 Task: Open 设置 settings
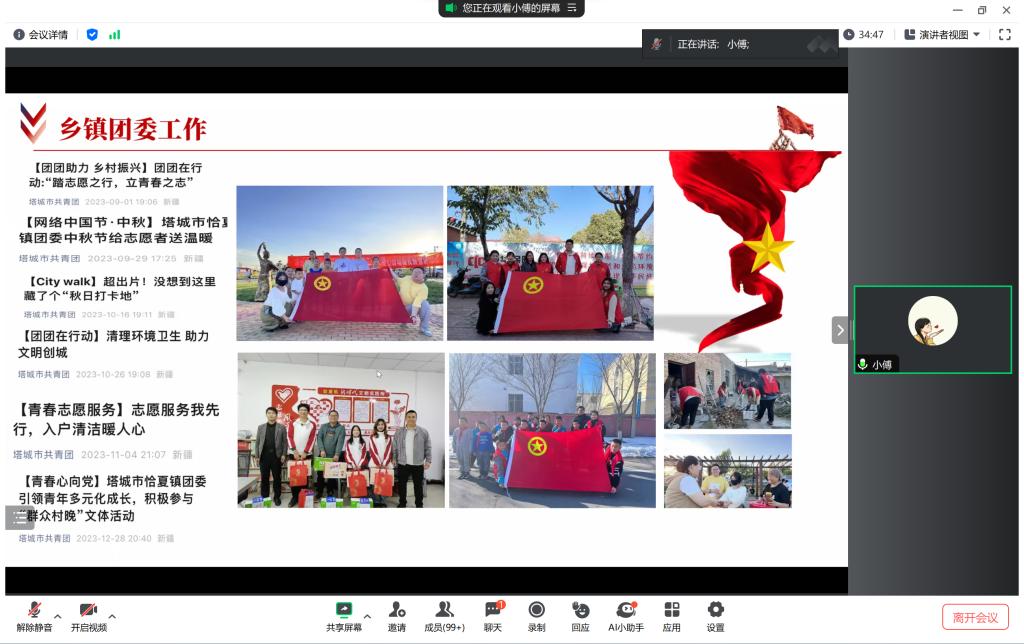pyautogui.click(x=715, y=616)
